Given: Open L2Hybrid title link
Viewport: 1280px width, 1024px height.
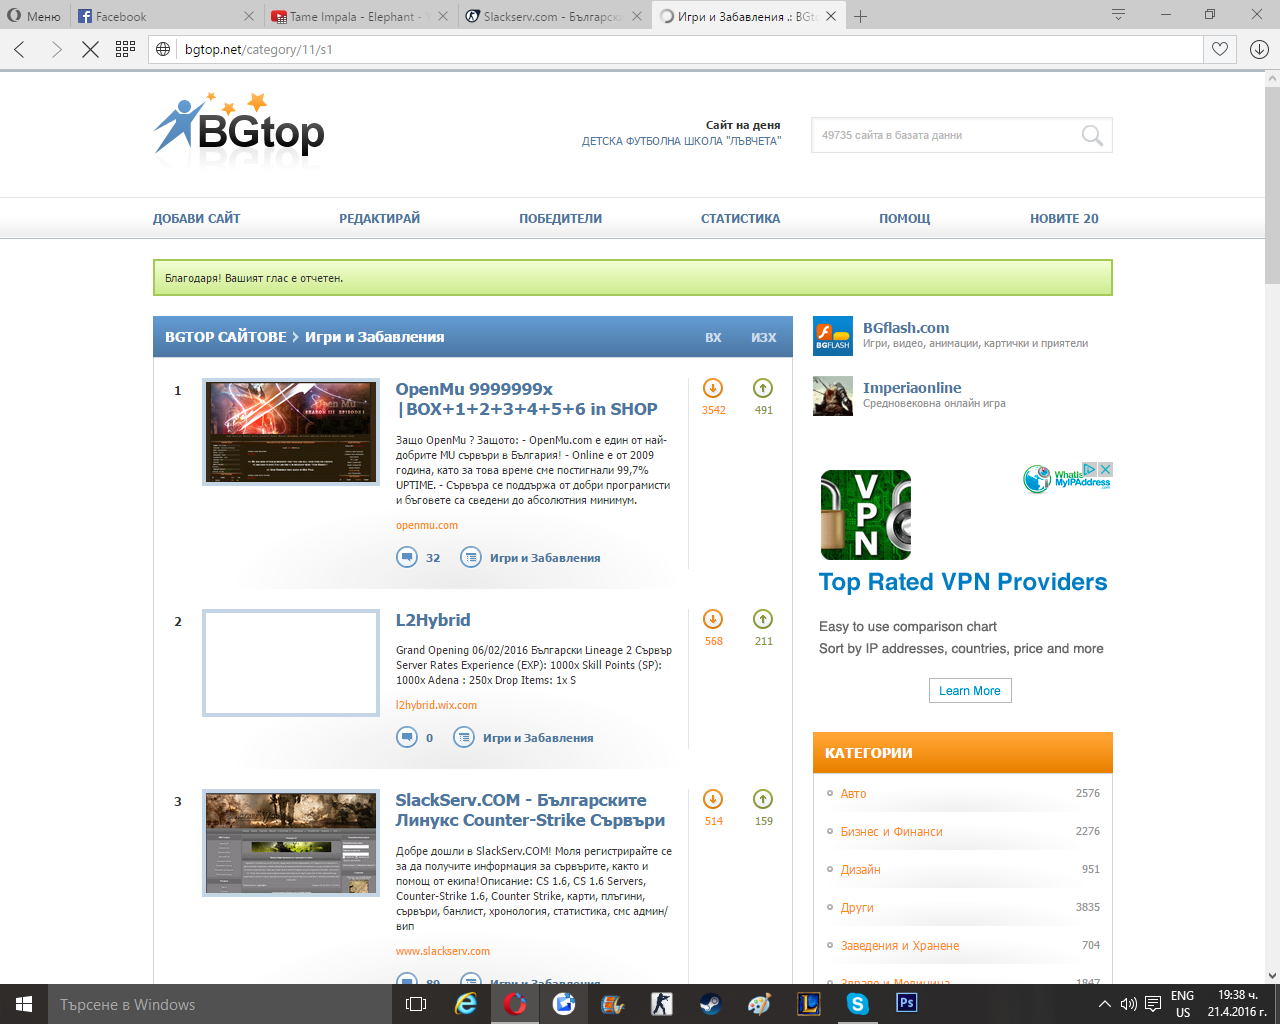Looking at the screenshot, I should point(433,620).
